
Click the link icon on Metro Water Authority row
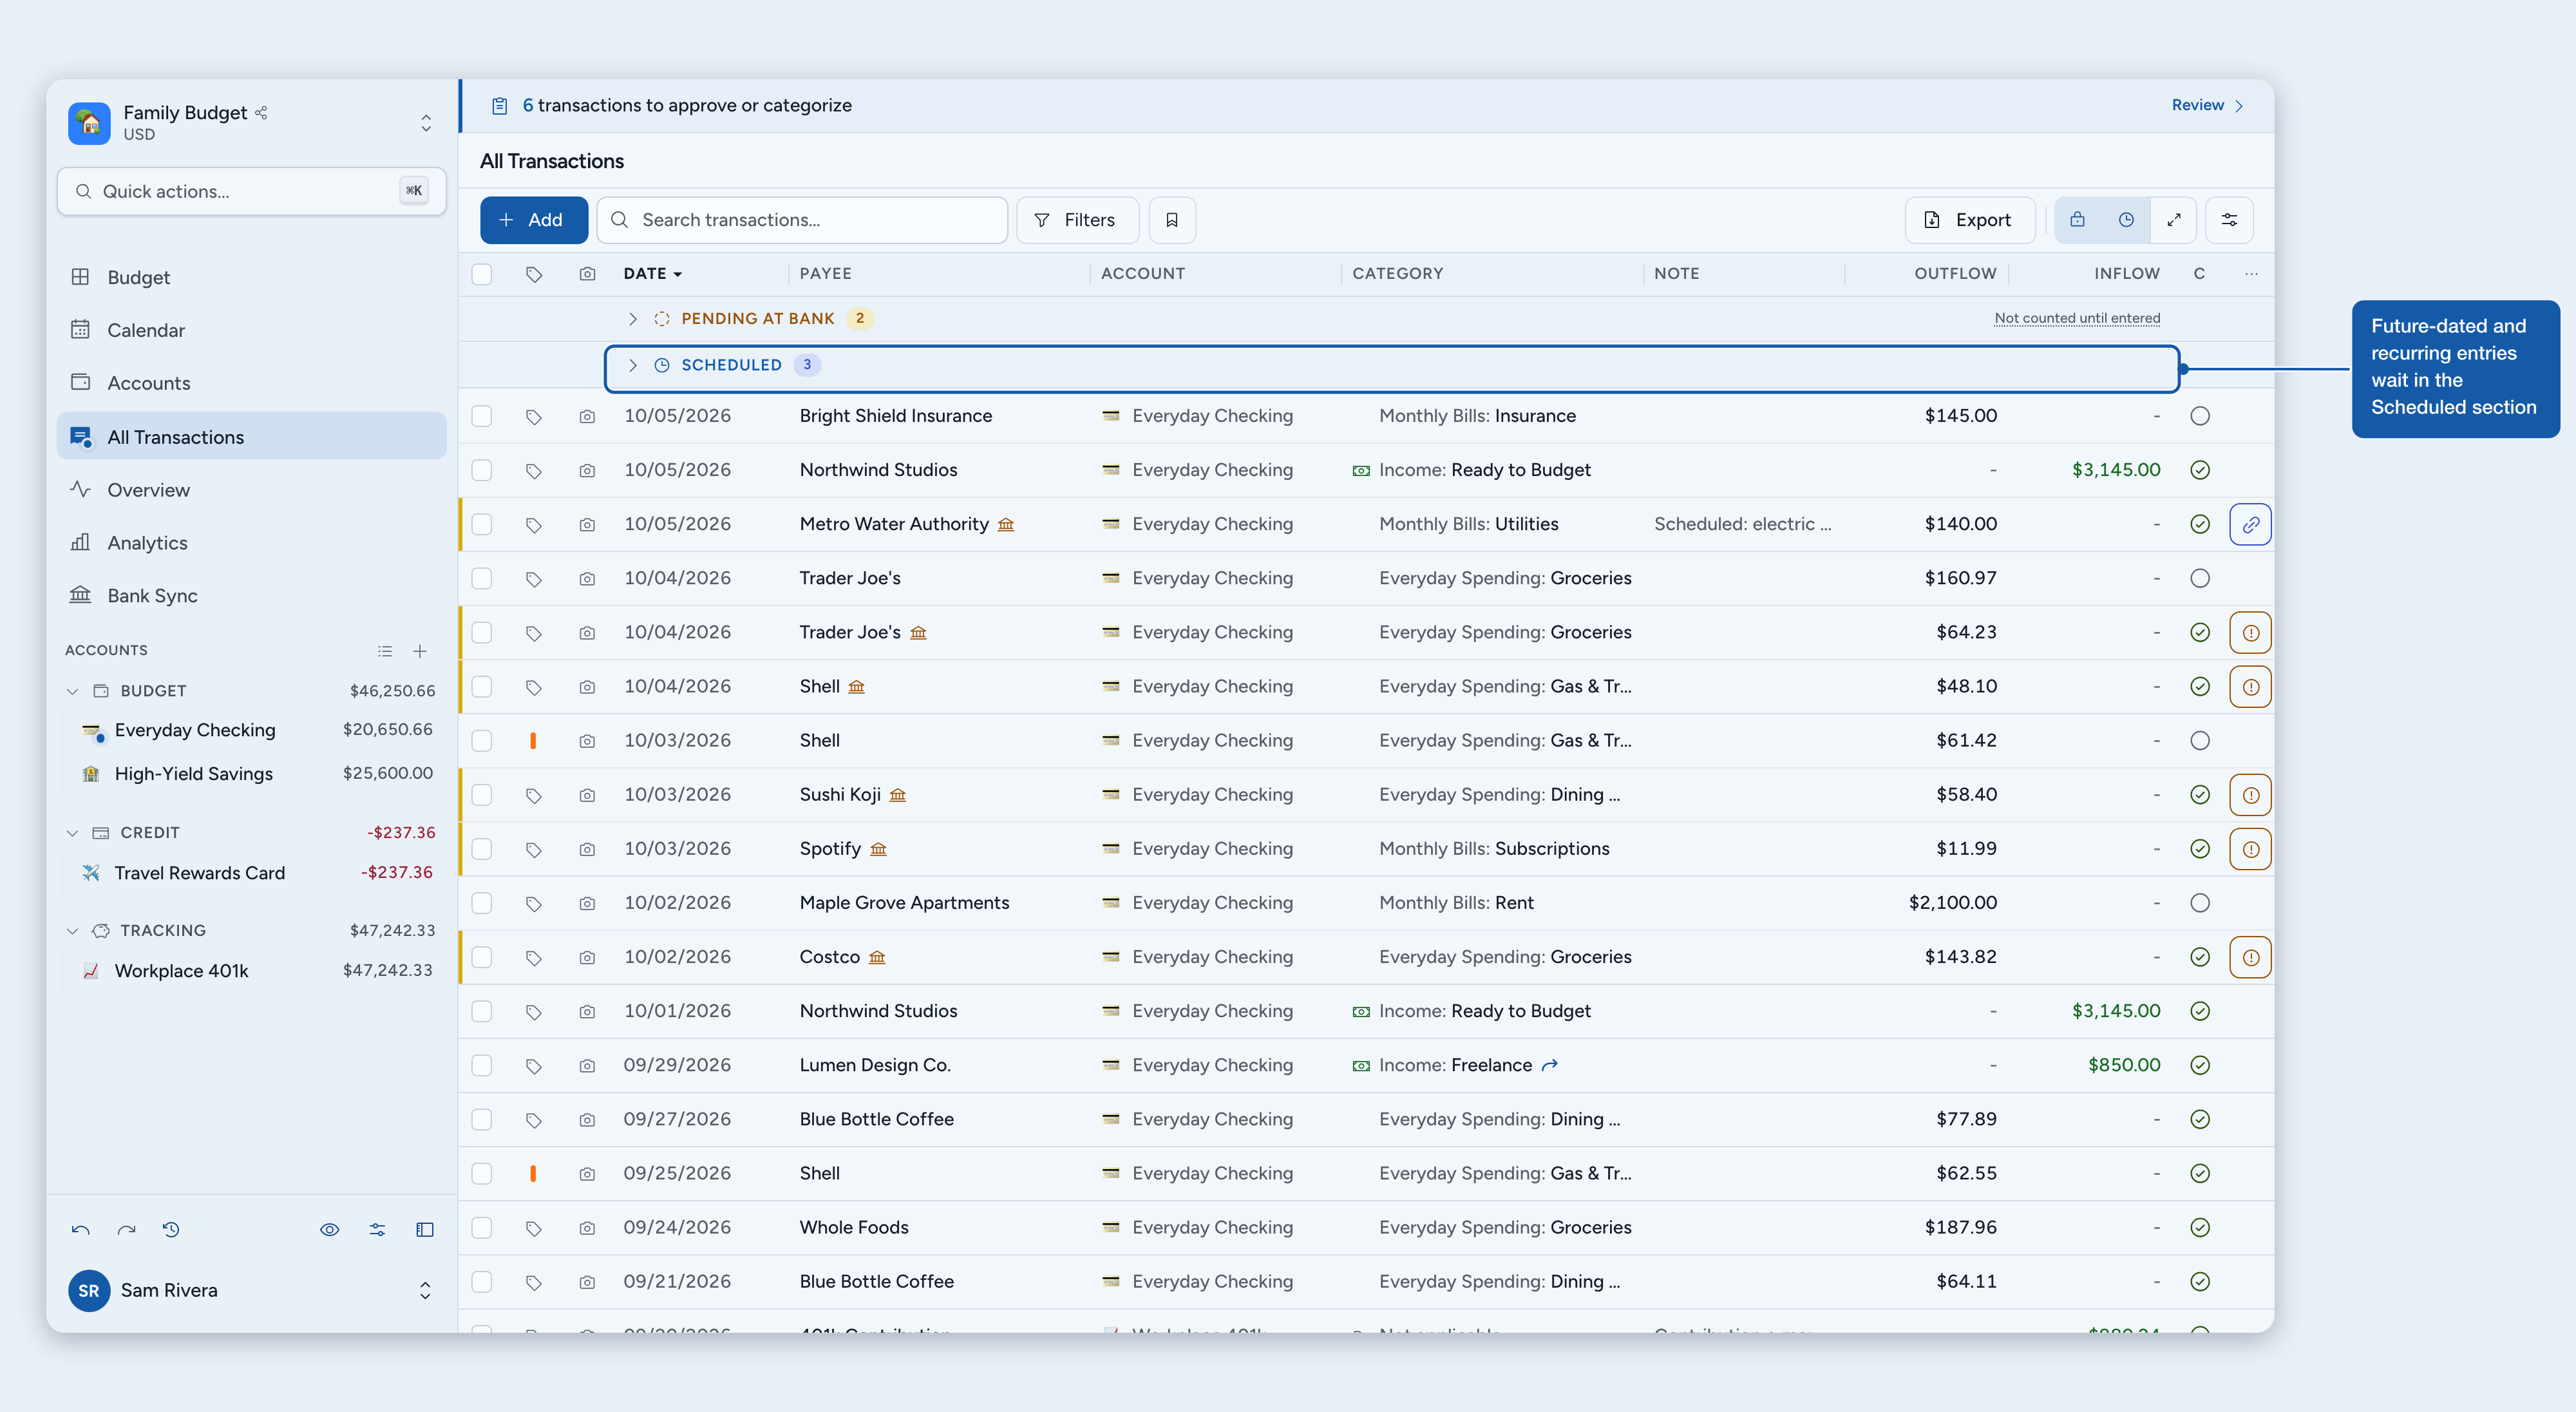click(2250, 524)
